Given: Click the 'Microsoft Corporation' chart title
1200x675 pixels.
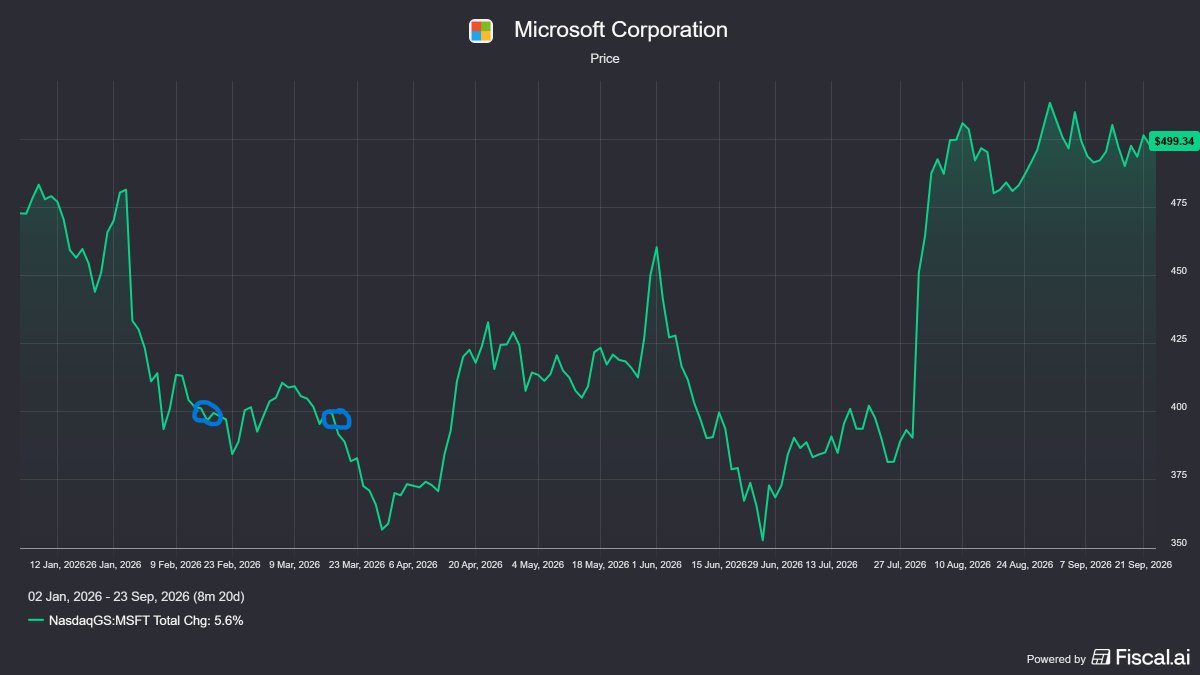Looking at the screenshot, I should click(x=621, y=30).
